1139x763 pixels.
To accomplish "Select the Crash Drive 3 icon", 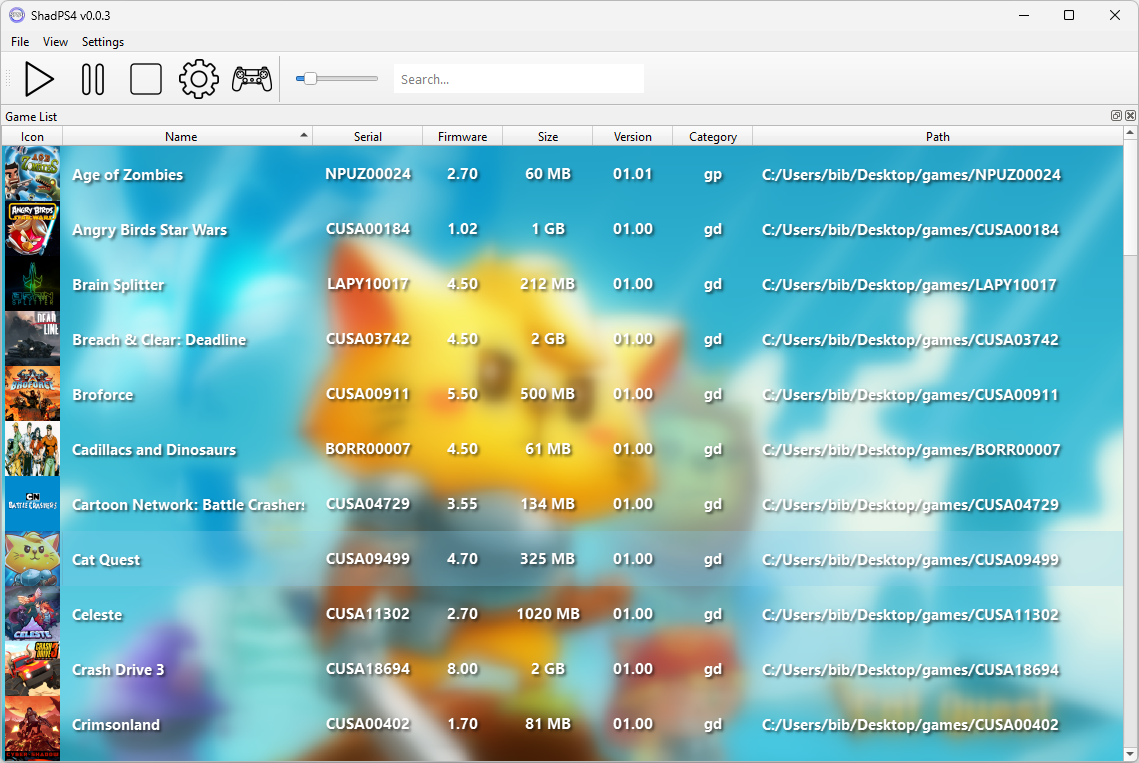I will (33, 670).
